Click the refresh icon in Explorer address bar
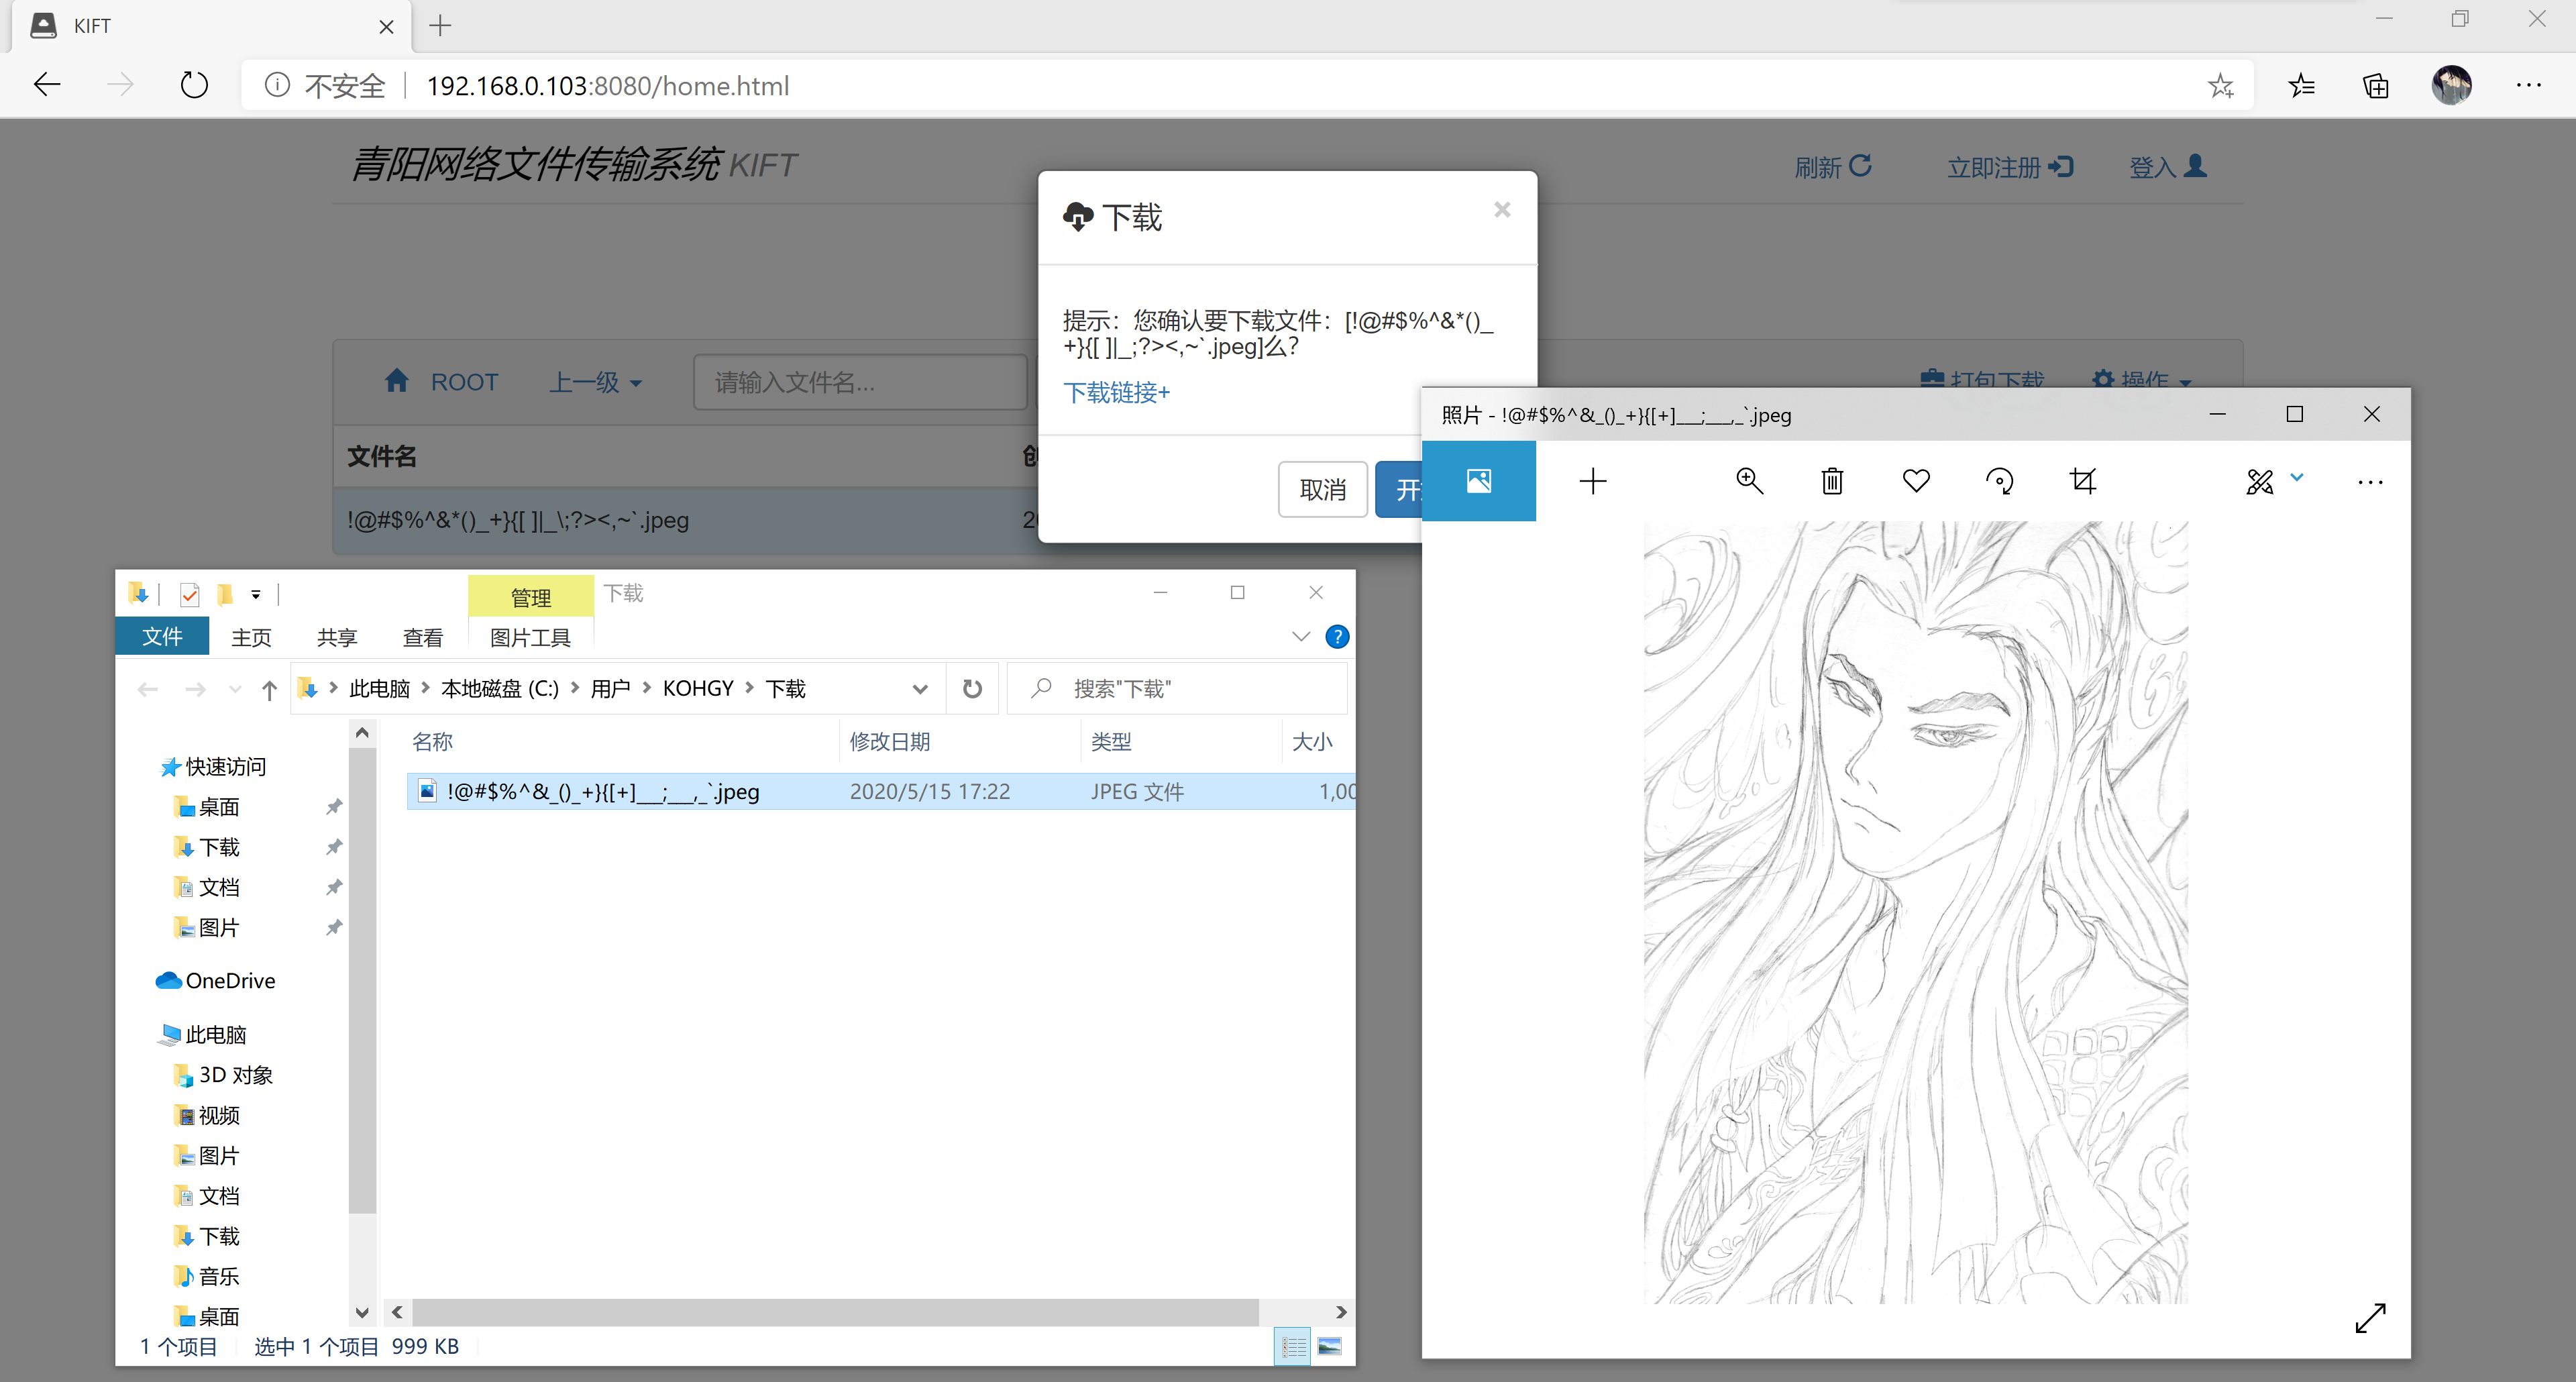2576x1382 pixels. tap(972, 688)
